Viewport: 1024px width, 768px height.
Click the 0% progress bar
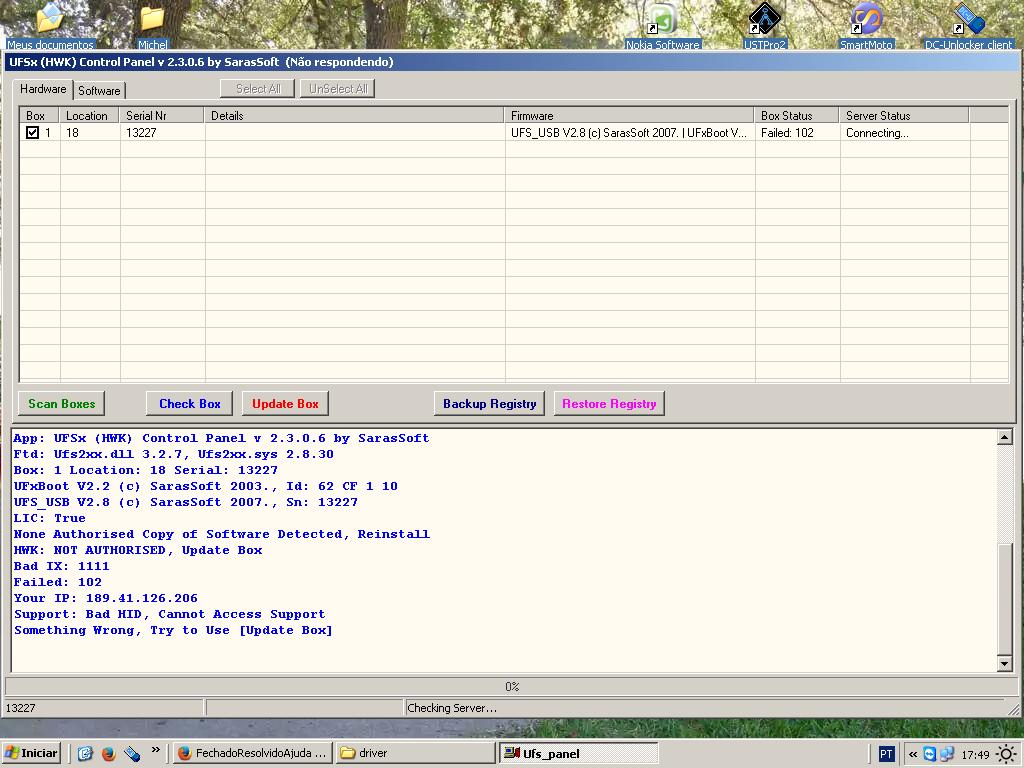(x=511, y=686)
